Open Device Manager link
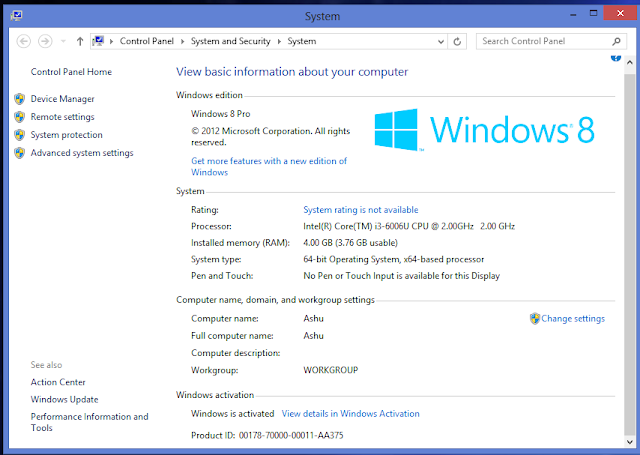640x455 pixels. [x=62, y=99]
